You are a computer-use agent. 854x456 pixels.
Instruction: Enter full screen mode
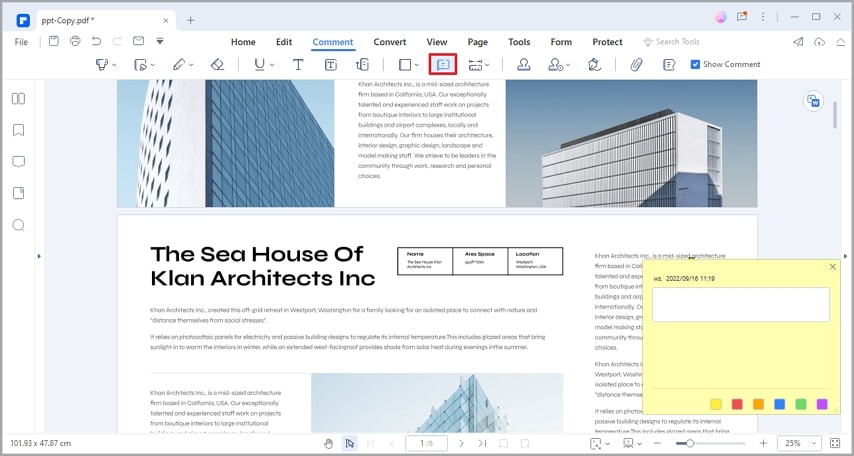coord(835,443)
